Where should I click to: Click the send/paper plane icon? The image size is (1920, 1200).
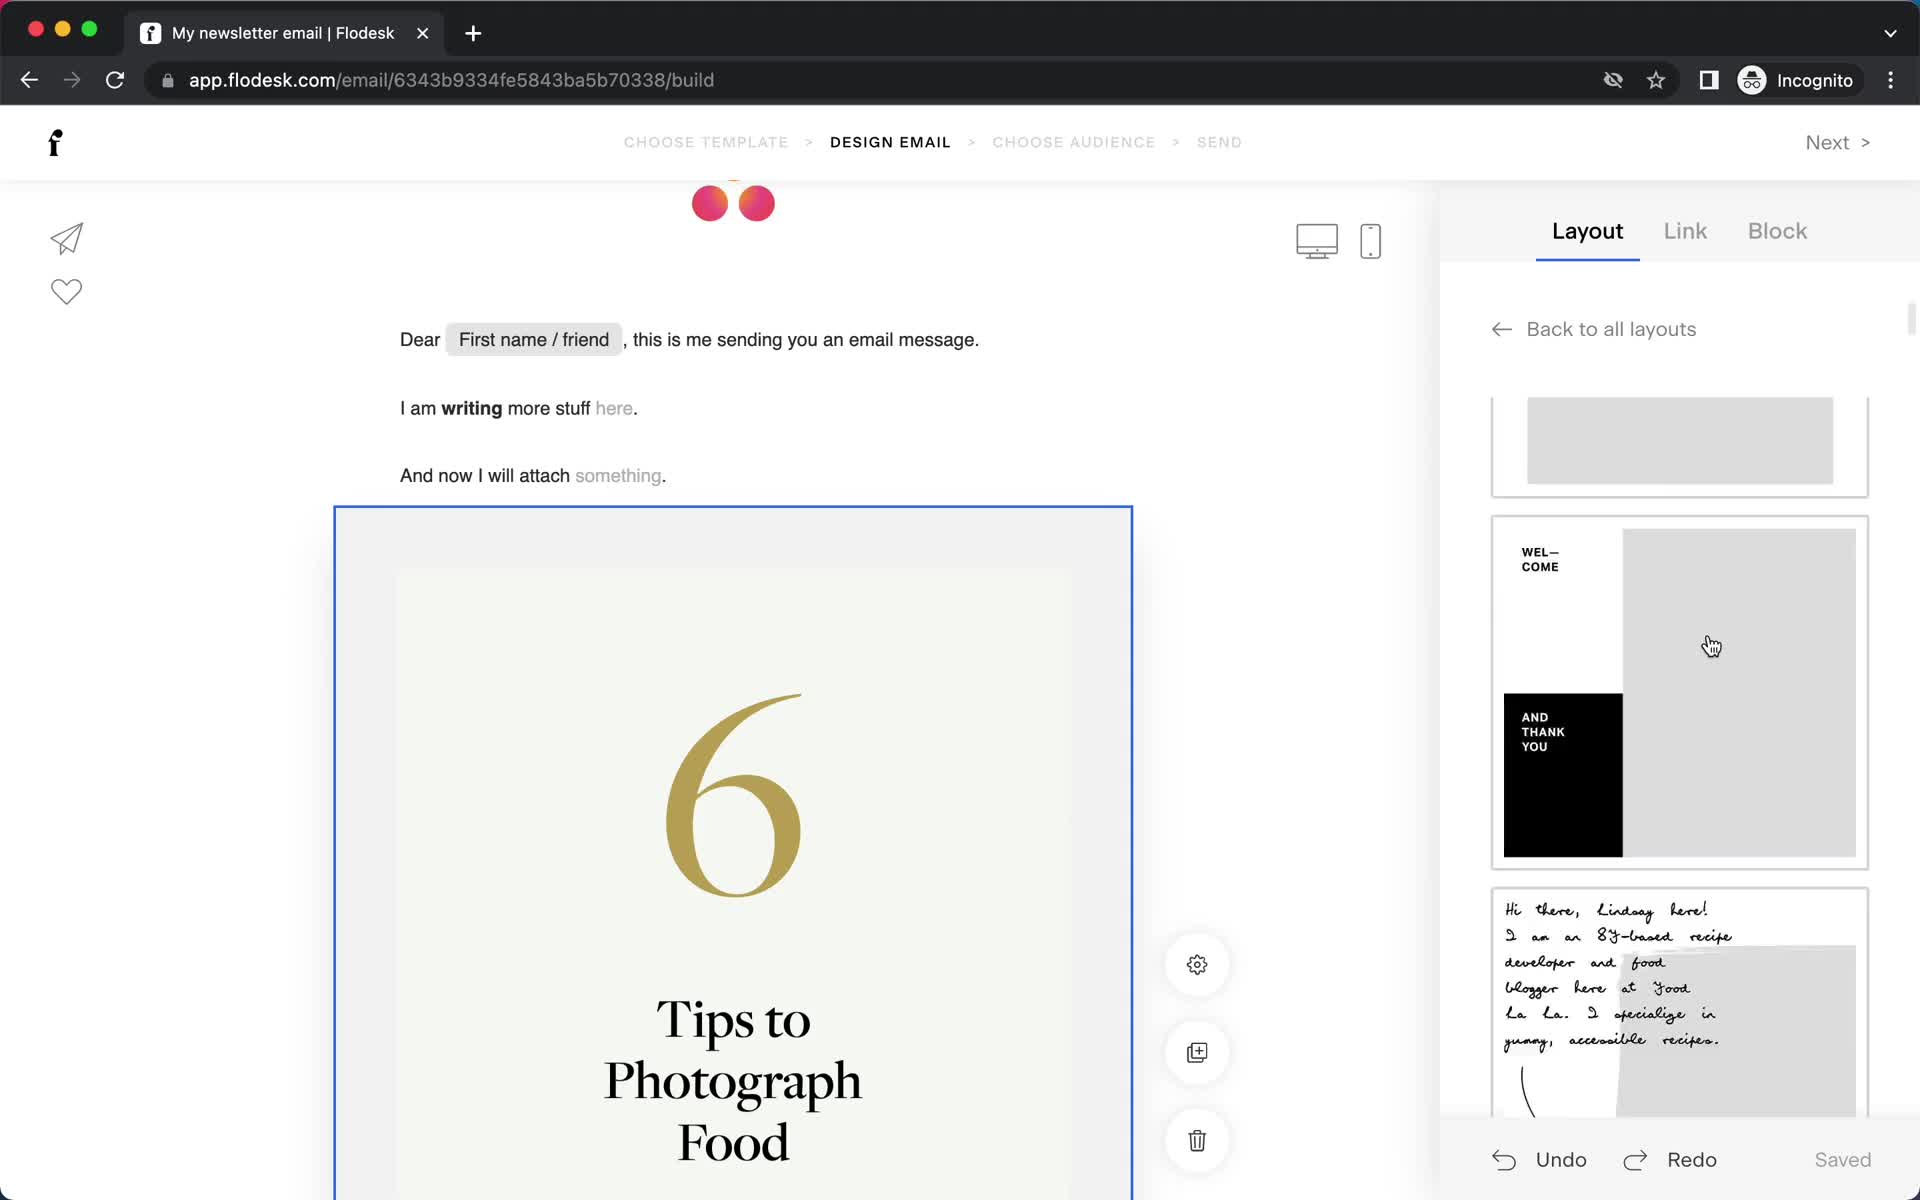(x=65, y=238)
